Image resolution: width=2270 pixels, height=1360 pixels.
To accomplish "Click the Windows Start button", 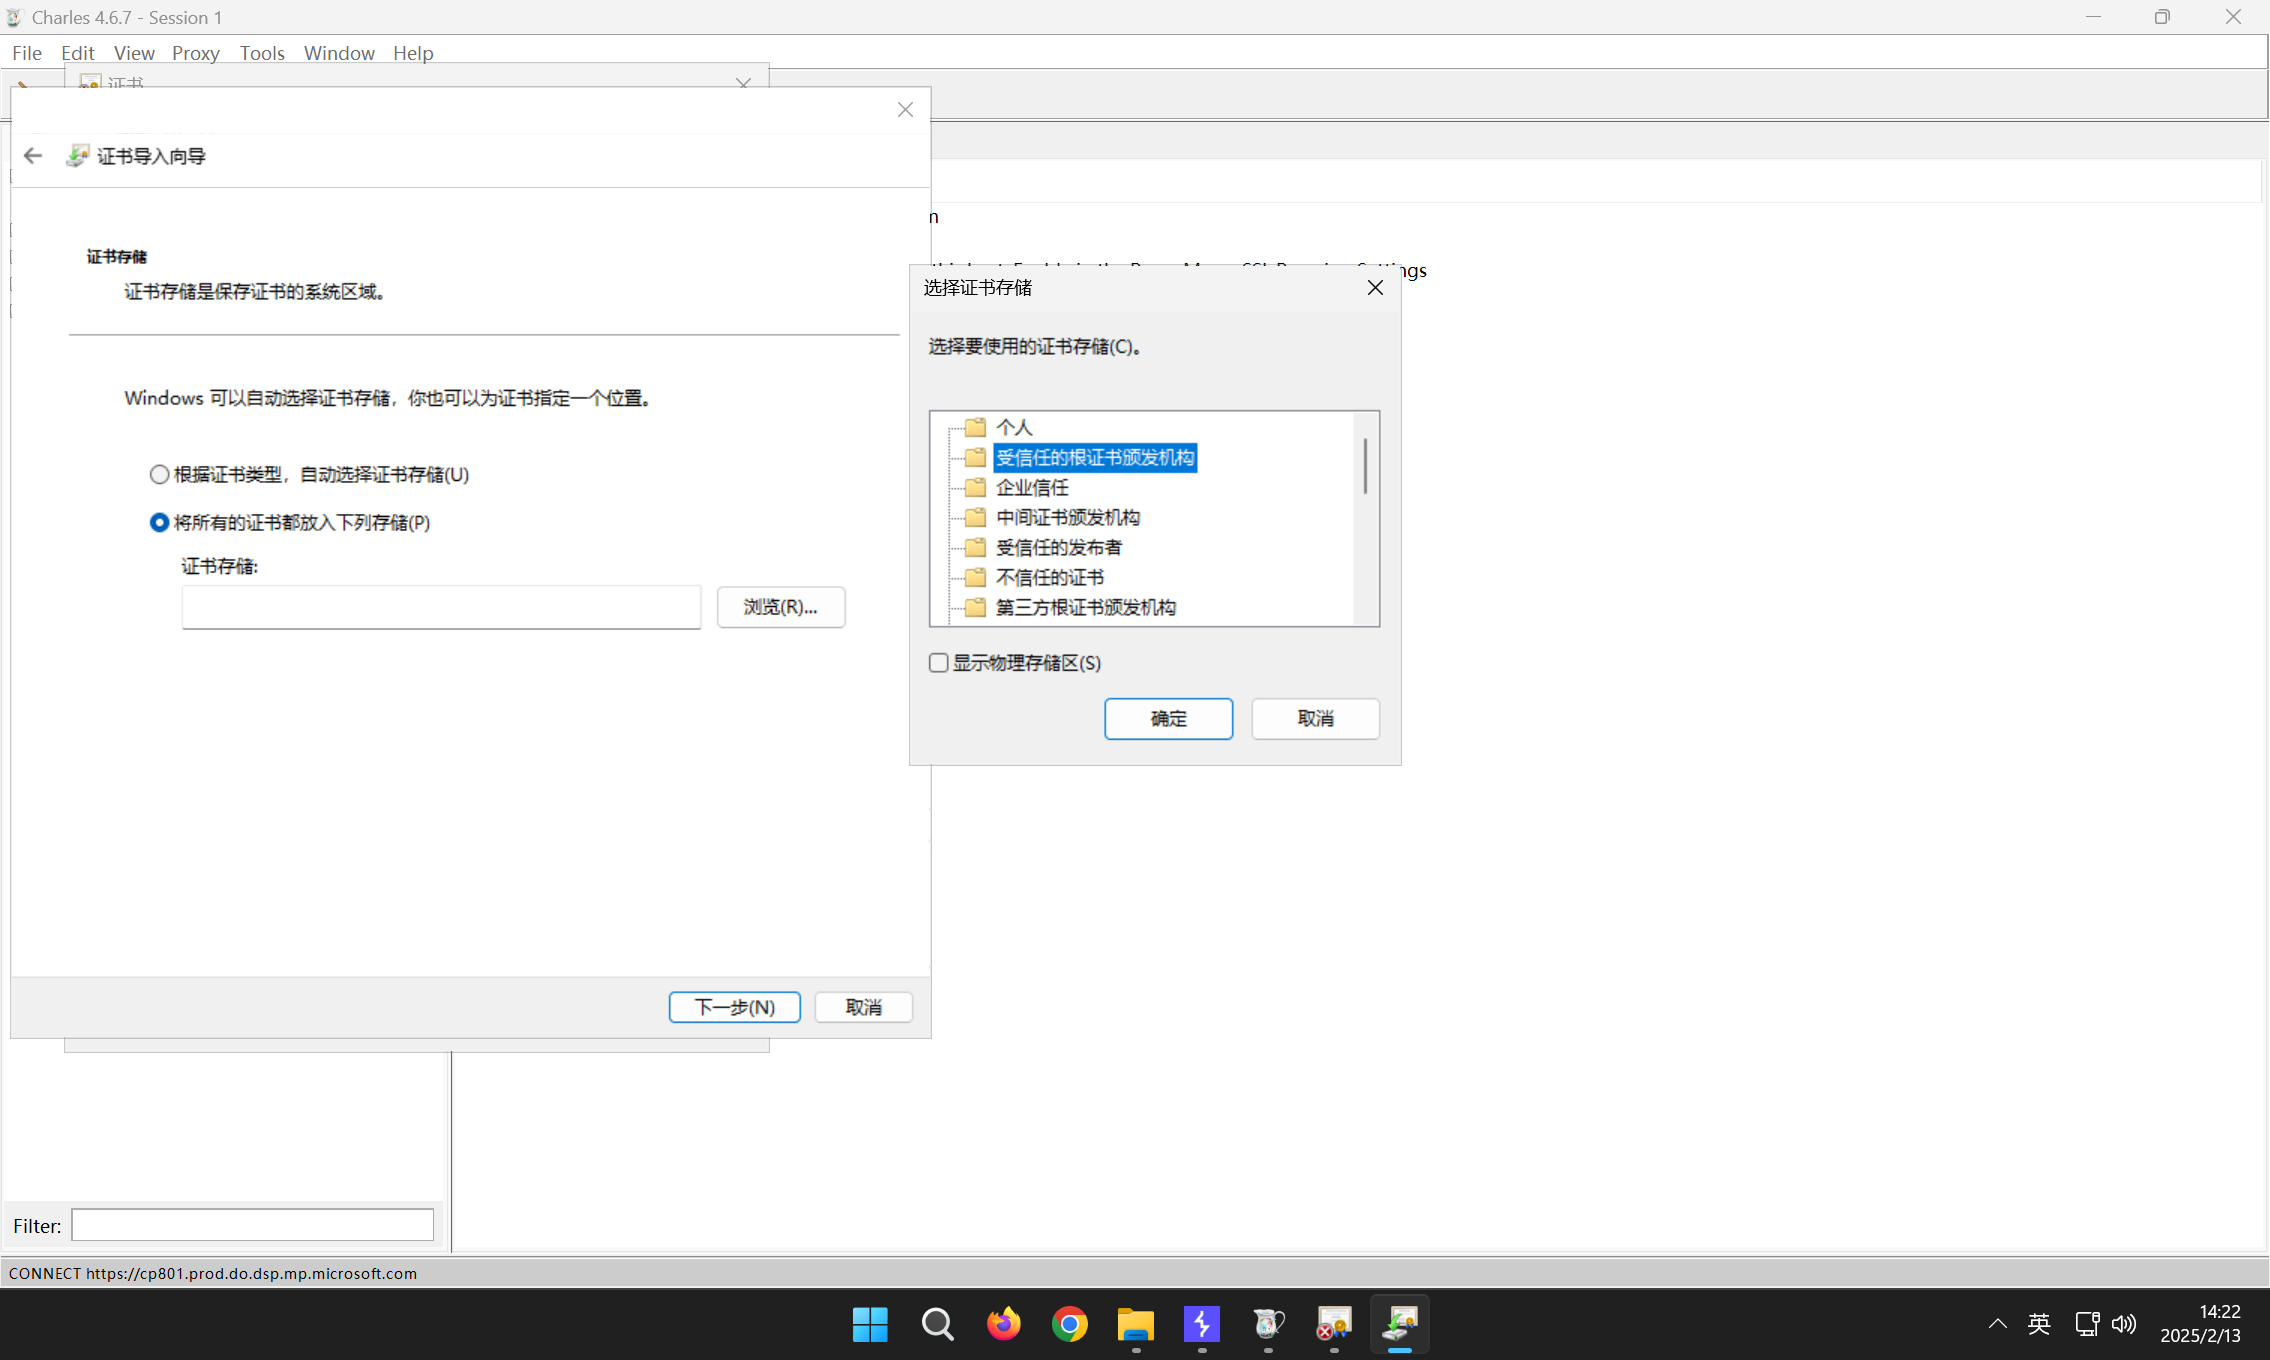I will (x=870, y=1324).
